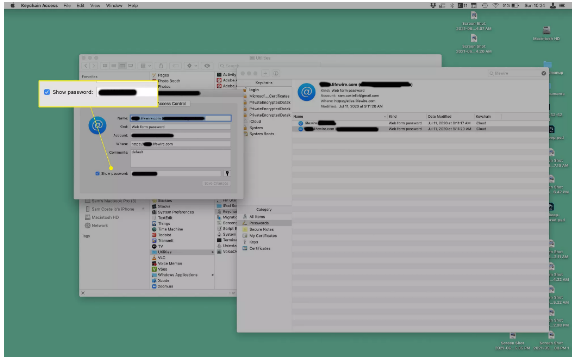The image size is (577, 361).
Task: Click the Comments text area
Action: pyautogui.click(x=181, y=158)
